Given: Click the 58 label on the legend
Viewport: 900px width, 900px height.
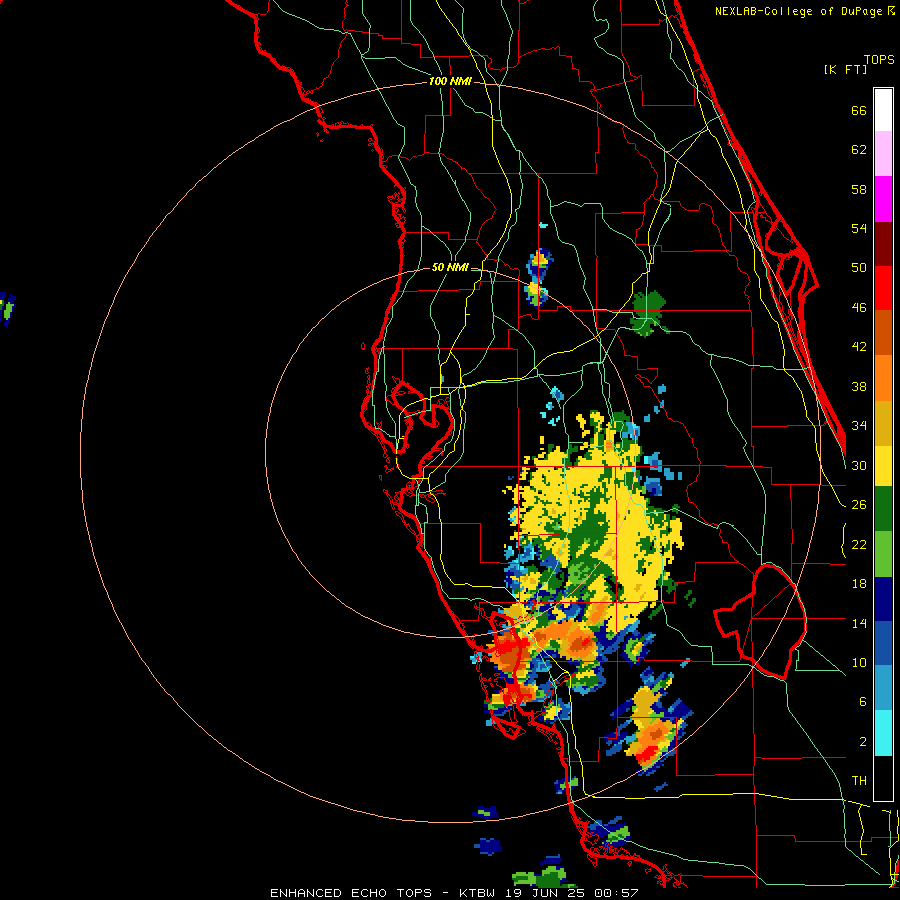Looking at the screenshot, I should (859, 189).
